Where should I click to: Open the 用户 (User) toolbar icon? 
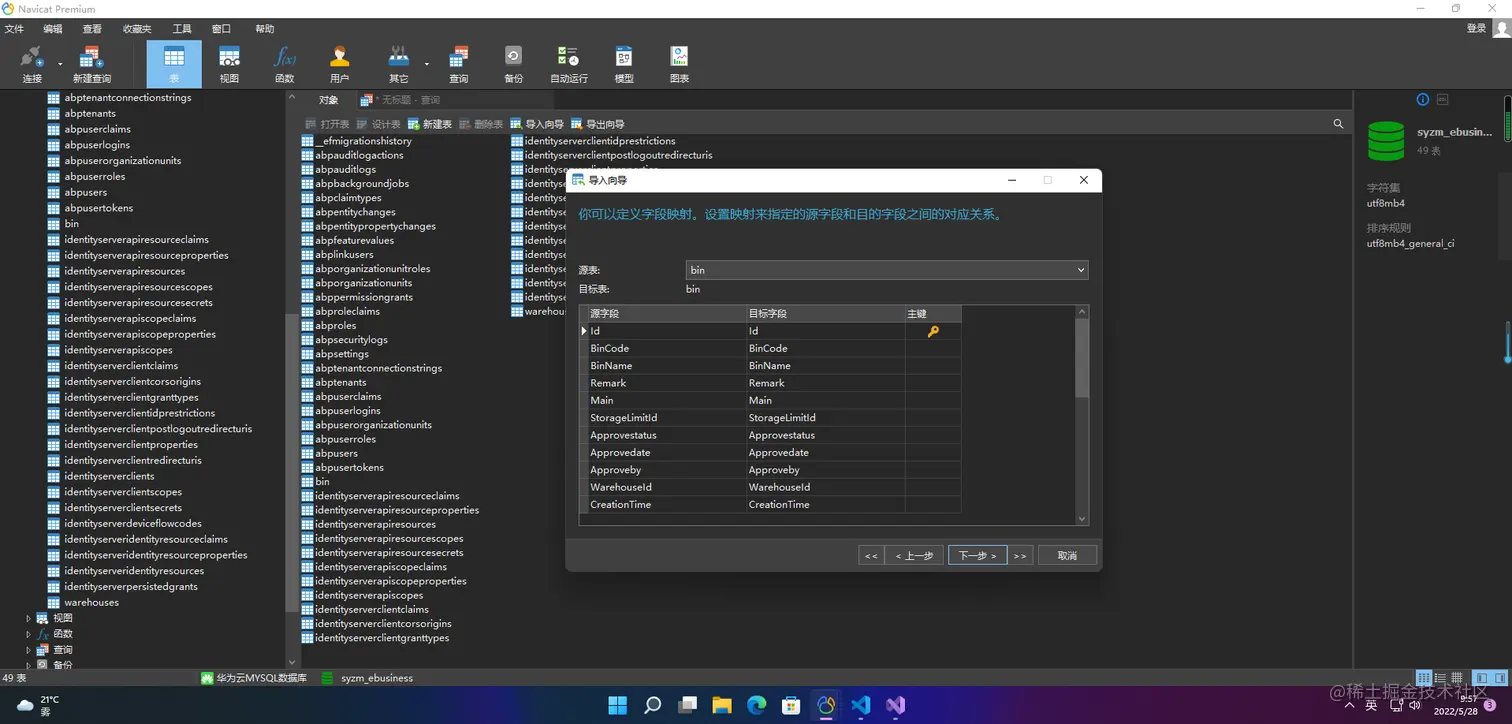(340, 63)
